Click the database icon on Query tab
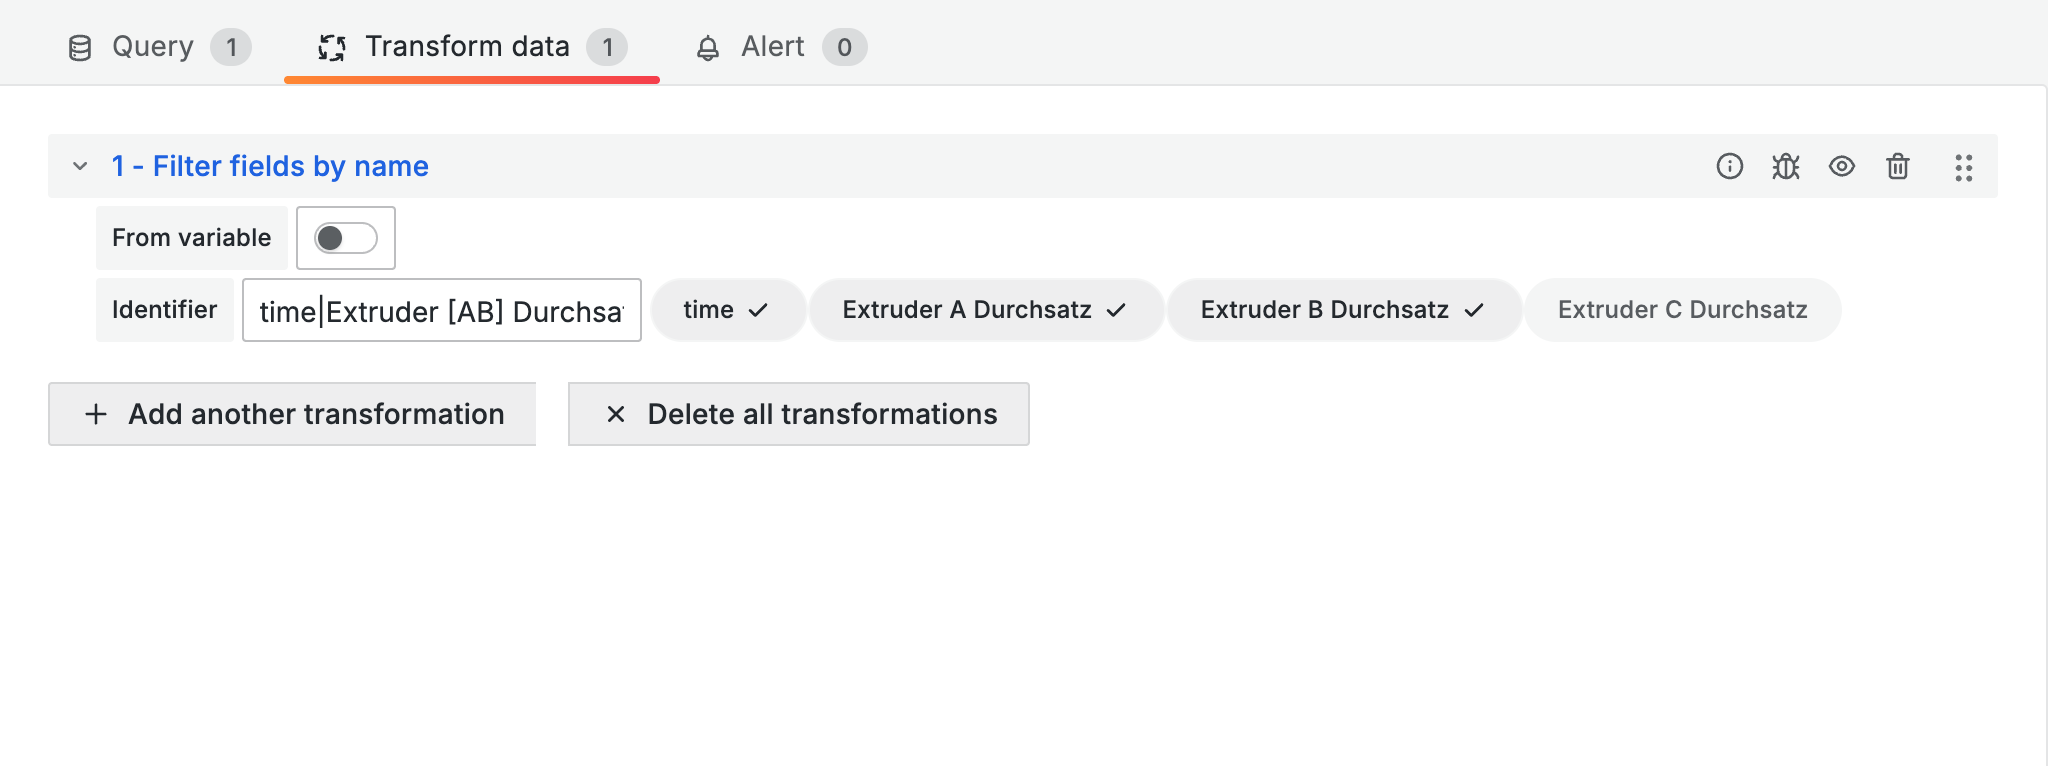Screen dimensions: 2048x766 click(x=80, y=48)
